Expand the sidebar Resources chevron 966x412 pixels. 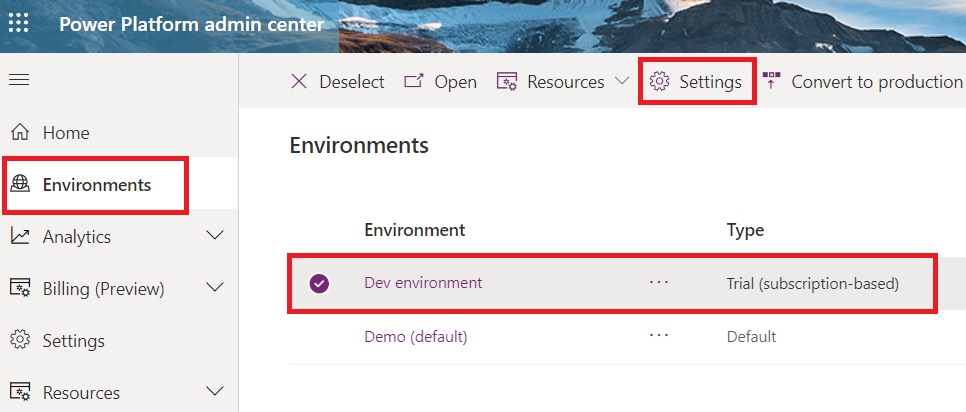pyautogui.click(x=214, y=392)
